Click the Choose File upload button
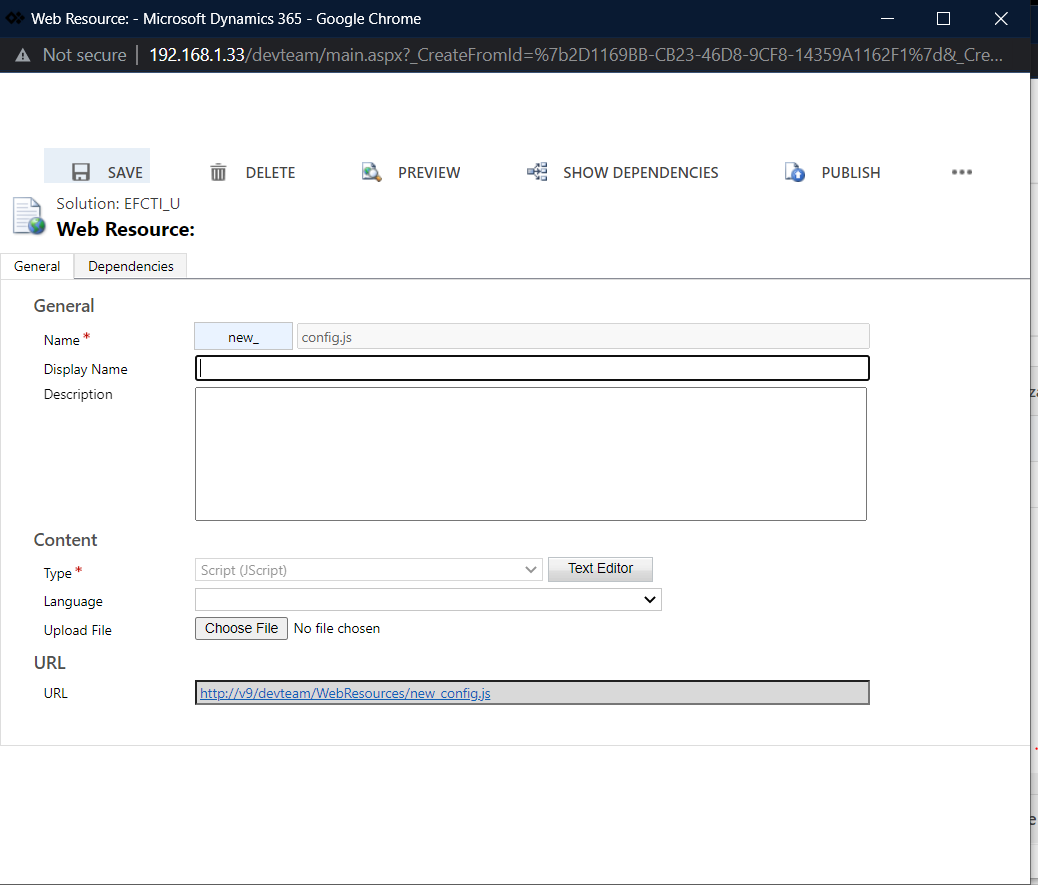 coord(241,629)
